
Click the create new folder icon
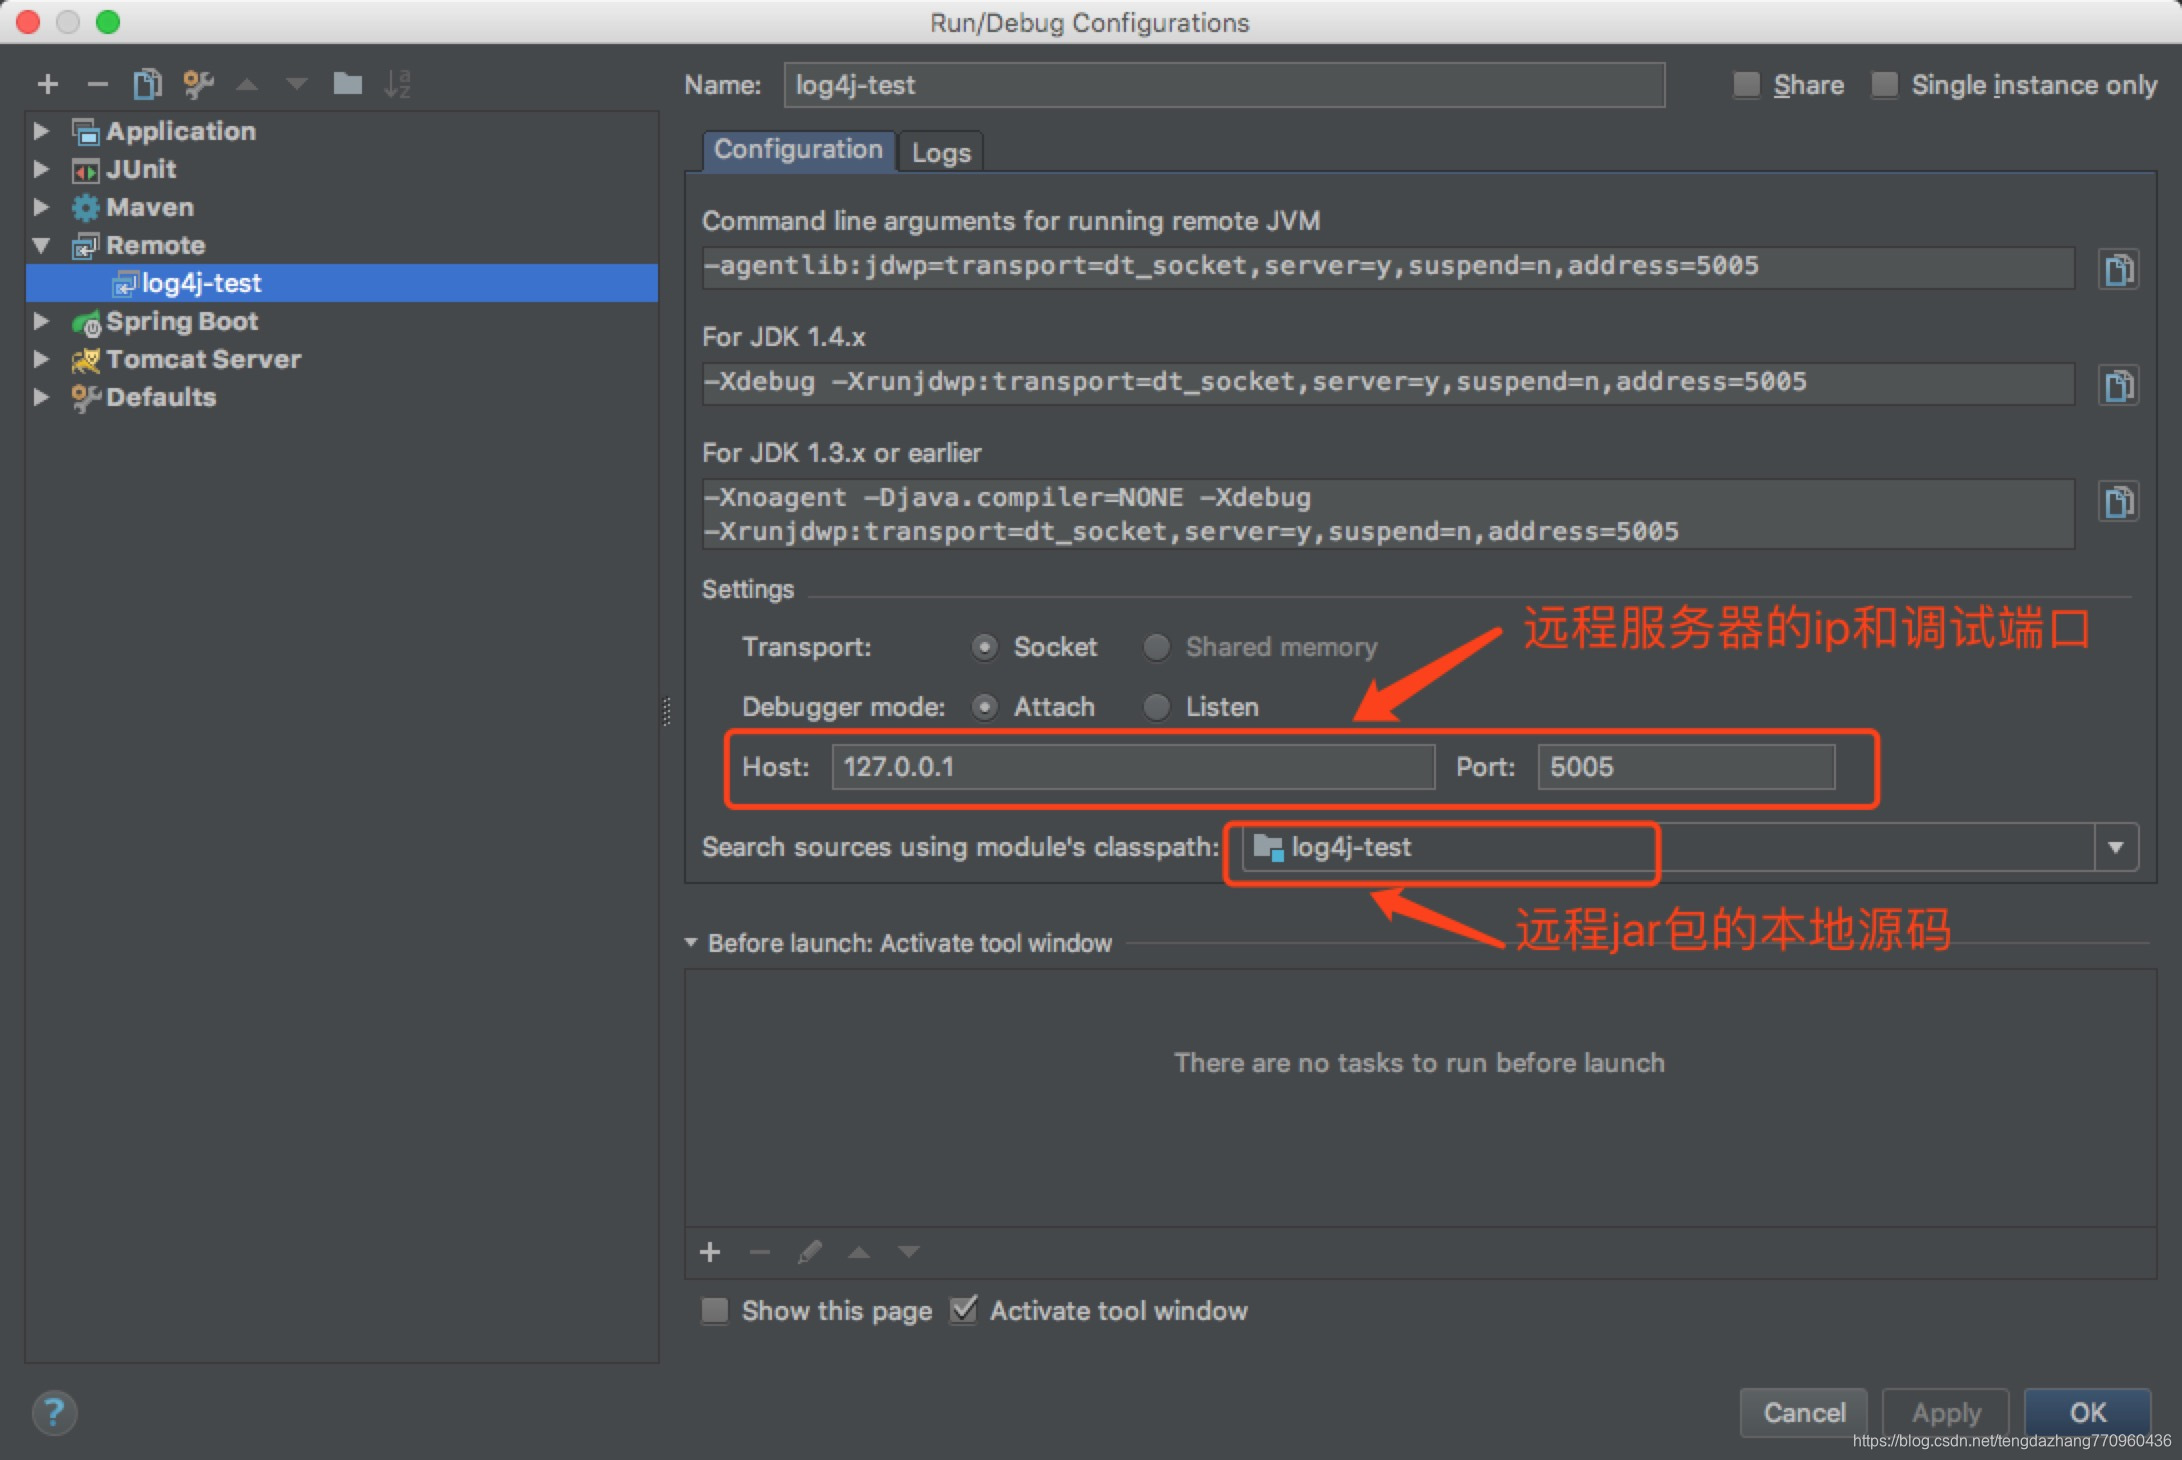point(347,84)
